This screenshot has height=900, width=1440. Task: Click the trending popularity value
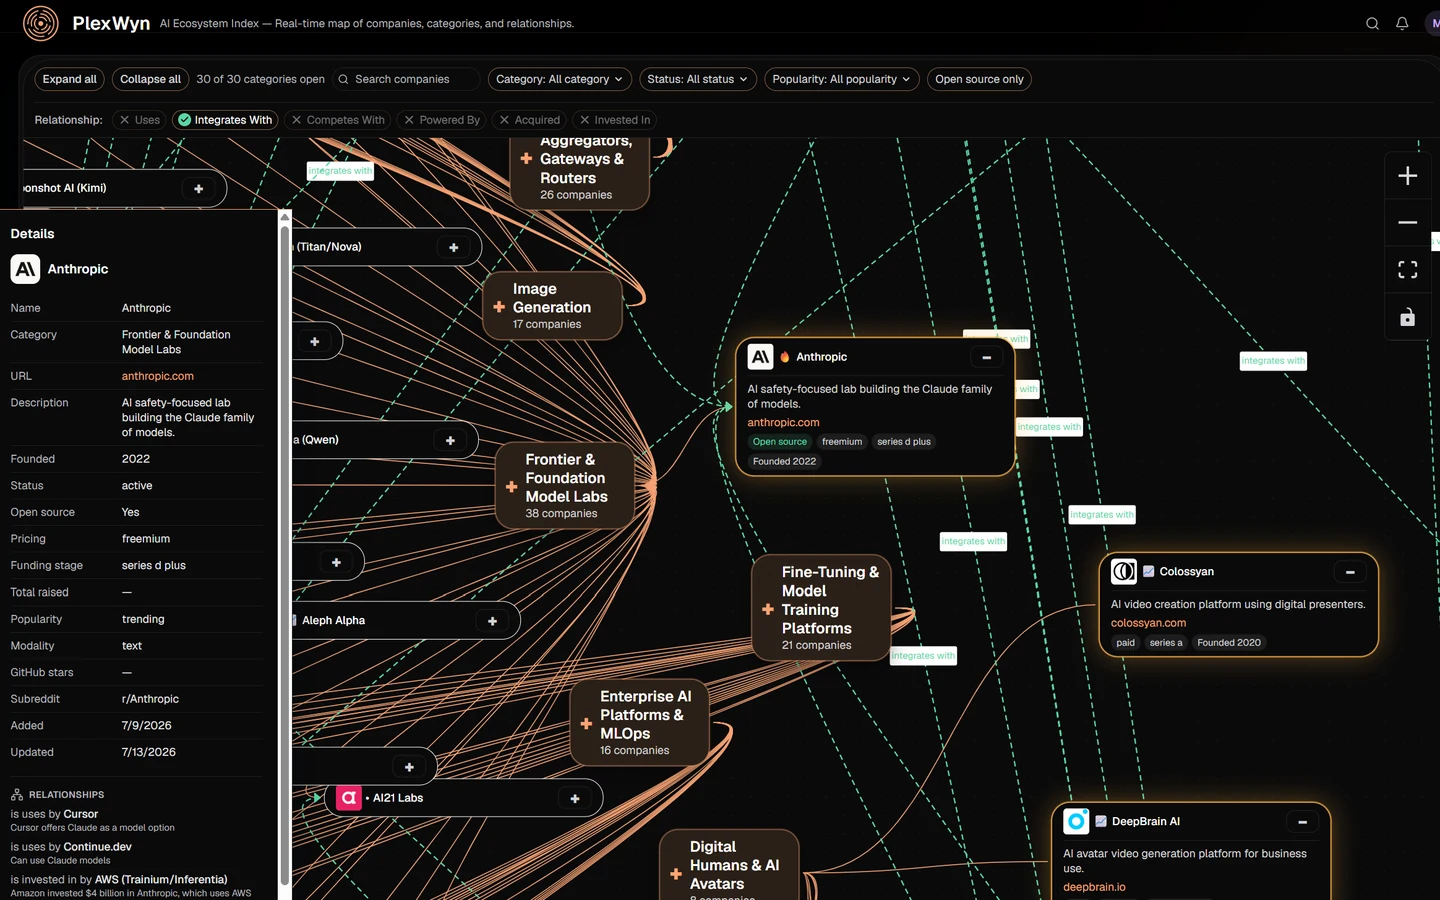click(143, 619)
